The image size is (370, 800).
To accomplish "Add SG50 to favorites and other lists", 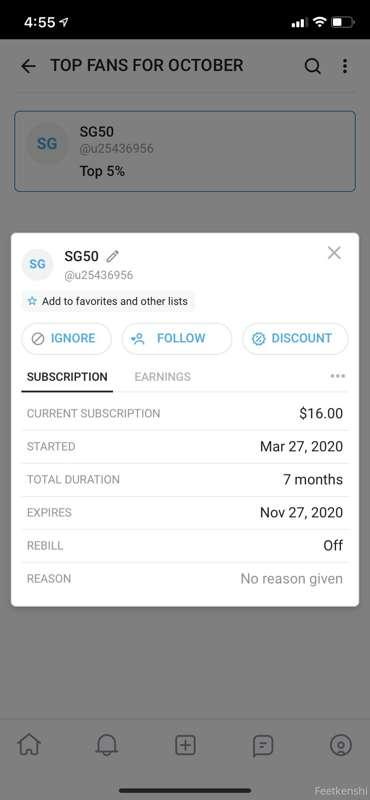I will 108,301.
